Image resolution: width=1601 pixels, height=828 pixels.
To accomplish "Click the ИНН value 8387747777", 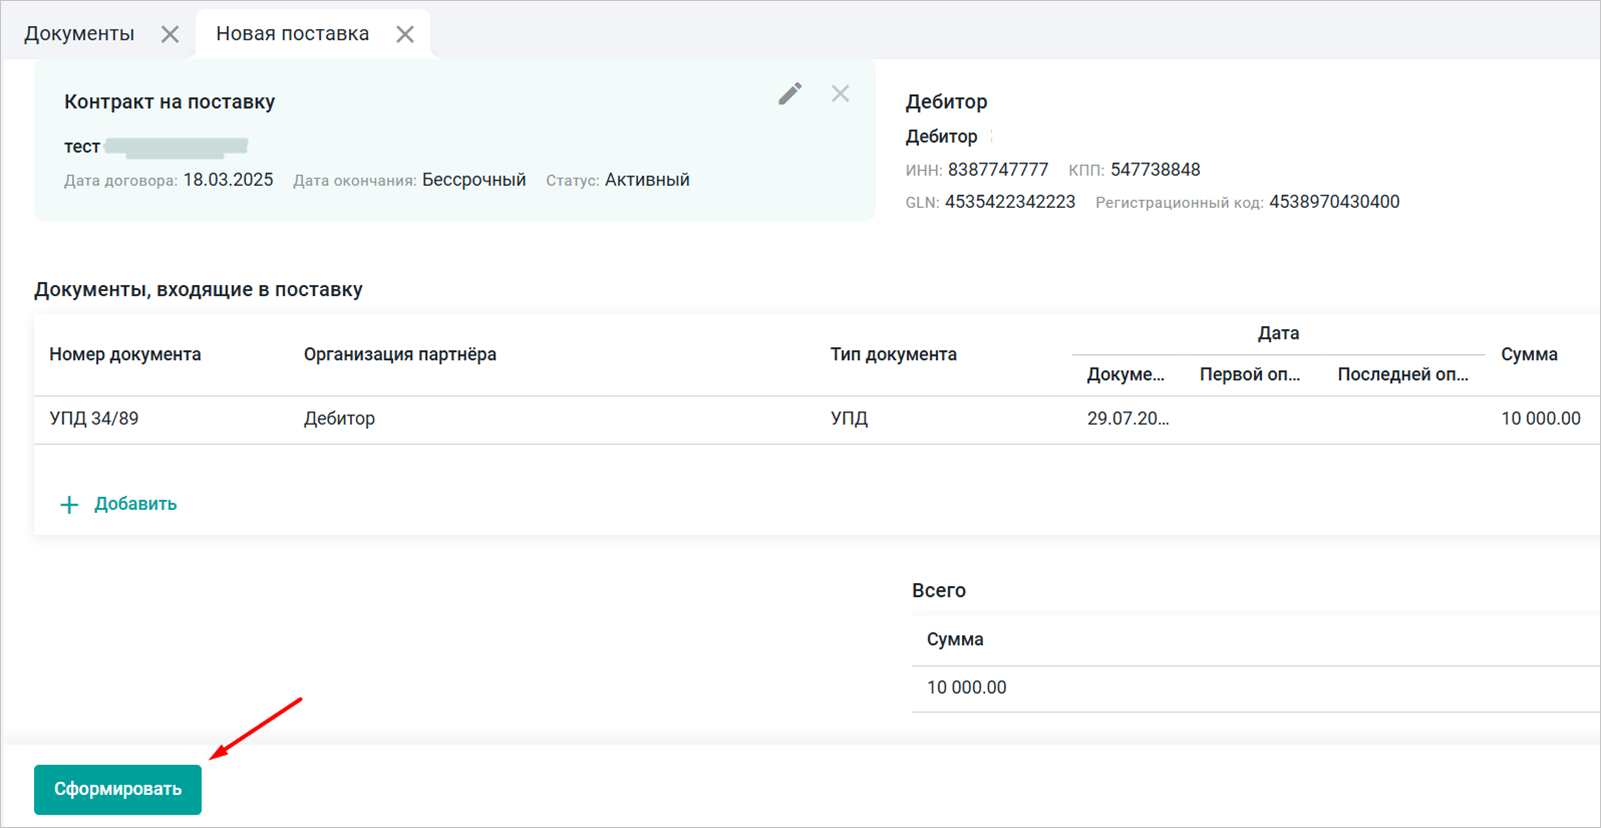I will 998,170.
